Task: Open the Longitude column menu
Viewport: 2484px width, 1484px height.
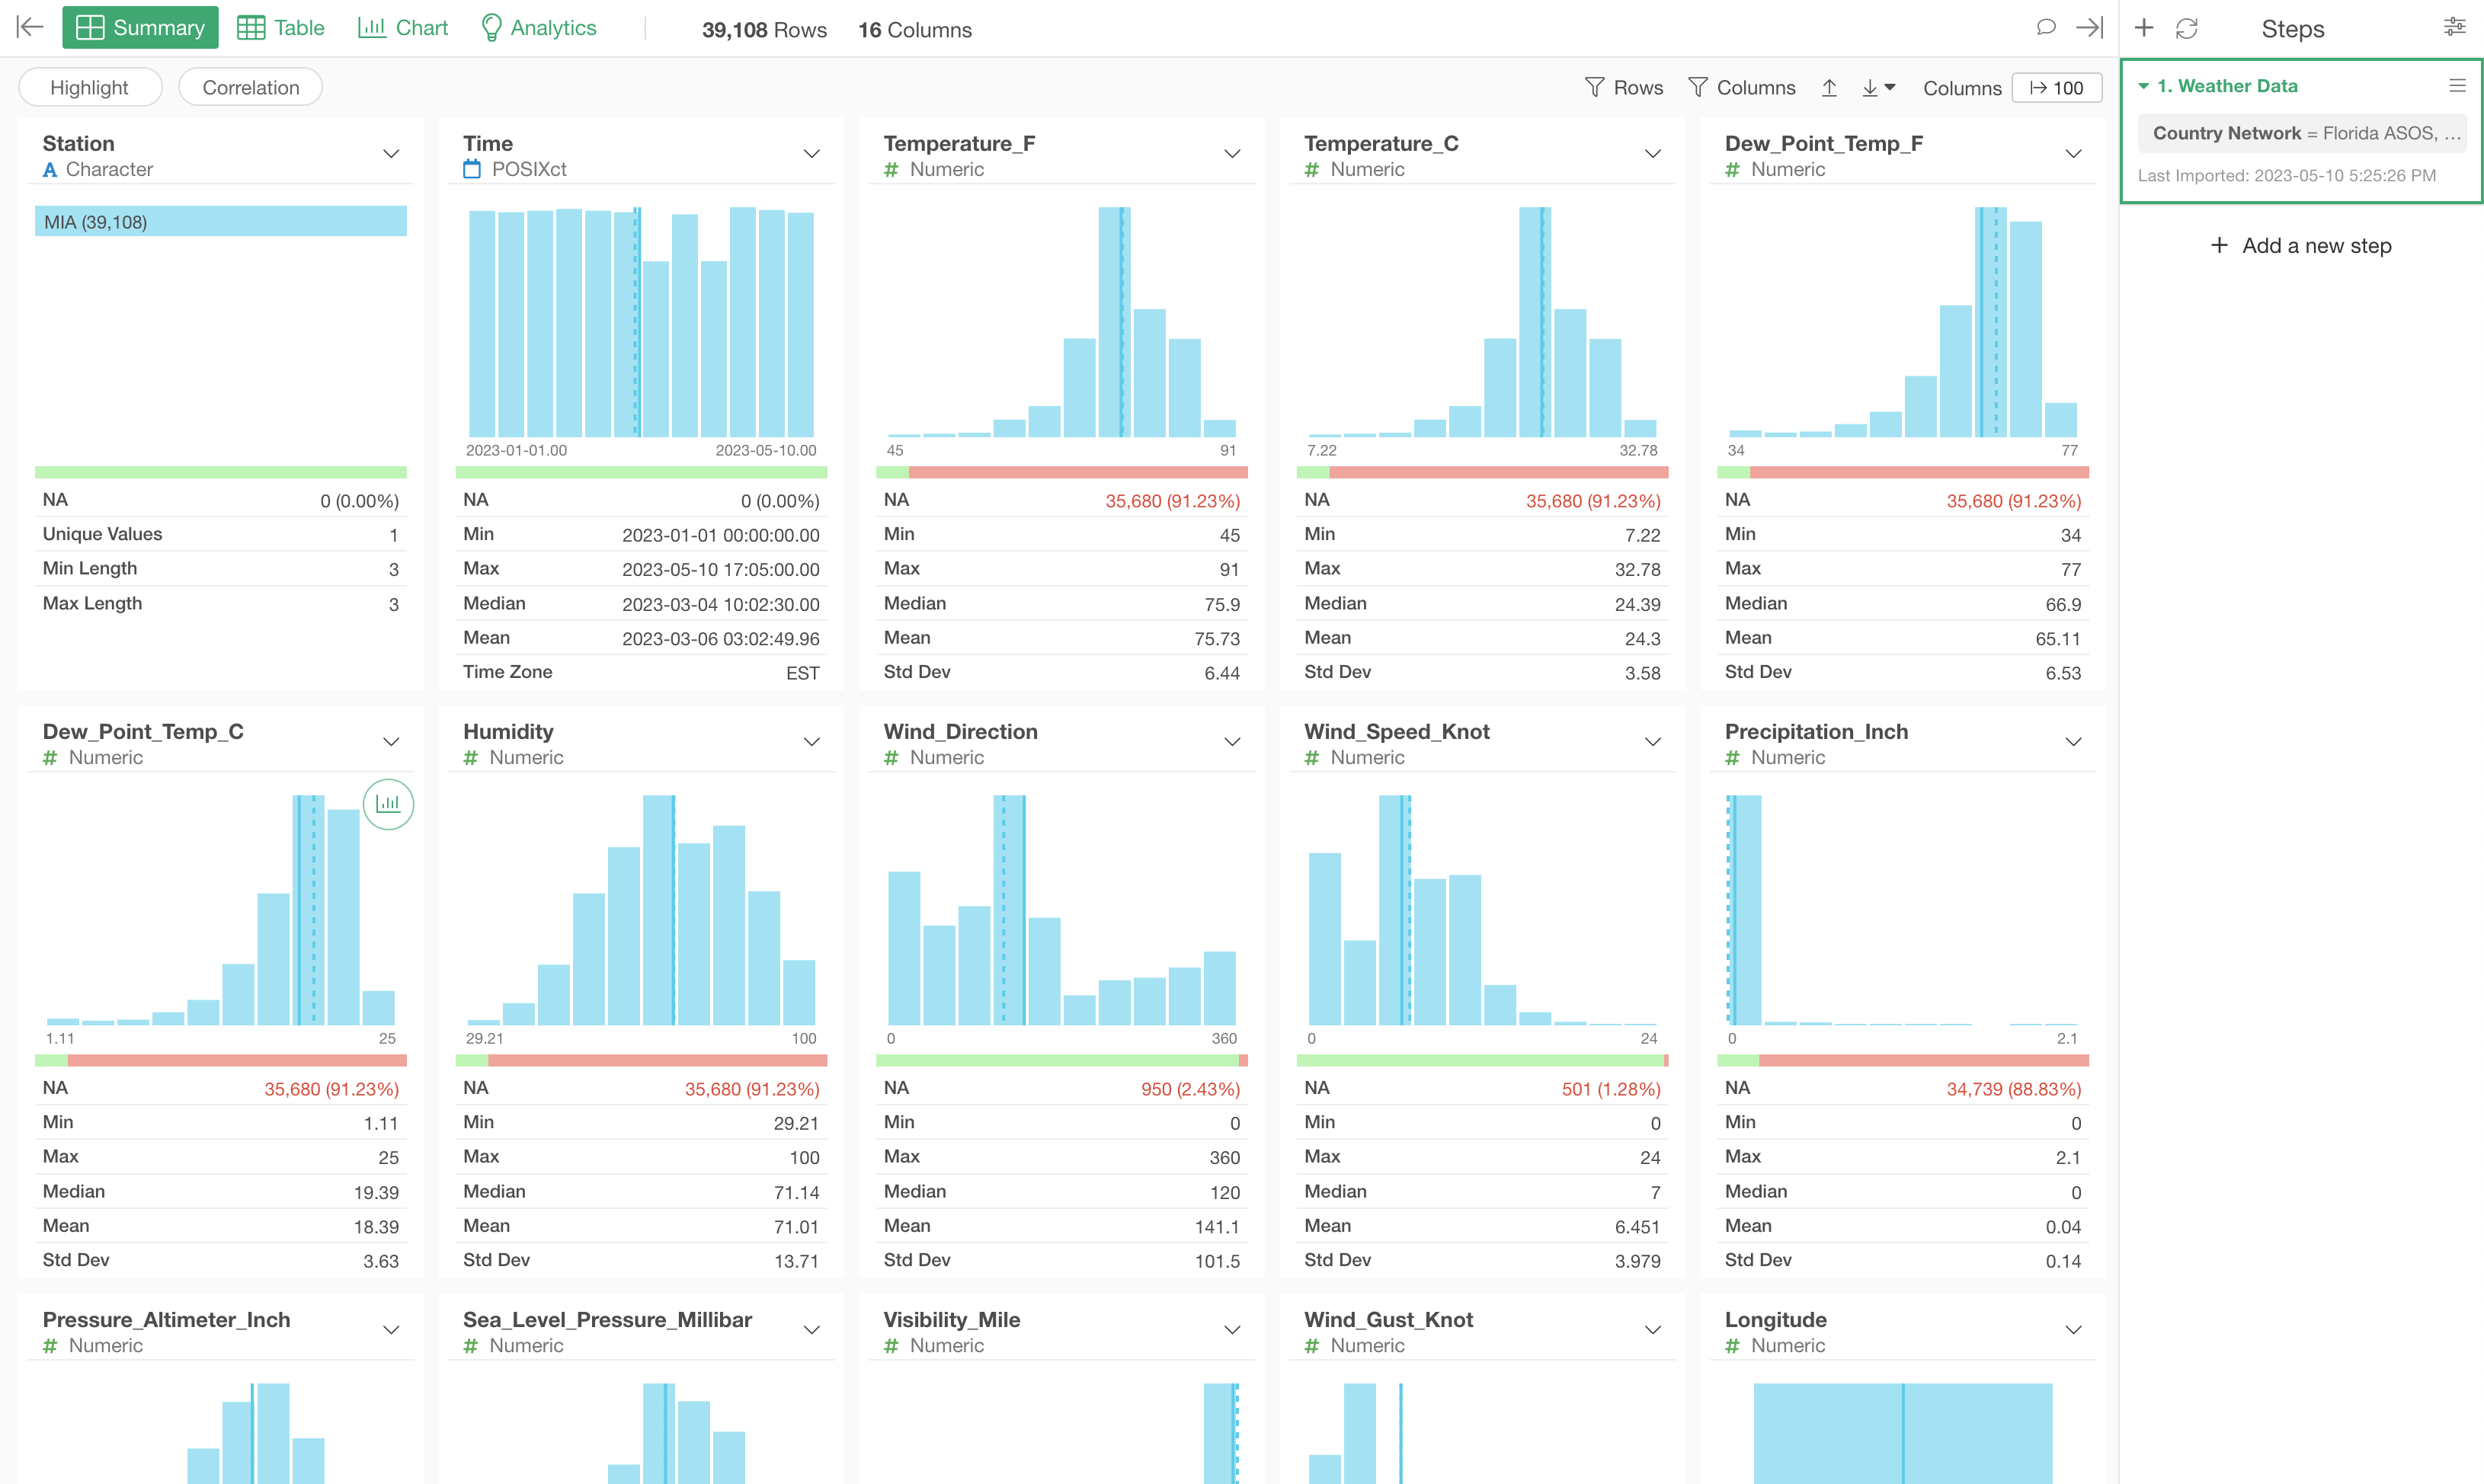Action: pyautogui.click(x=2073, y=1330)
